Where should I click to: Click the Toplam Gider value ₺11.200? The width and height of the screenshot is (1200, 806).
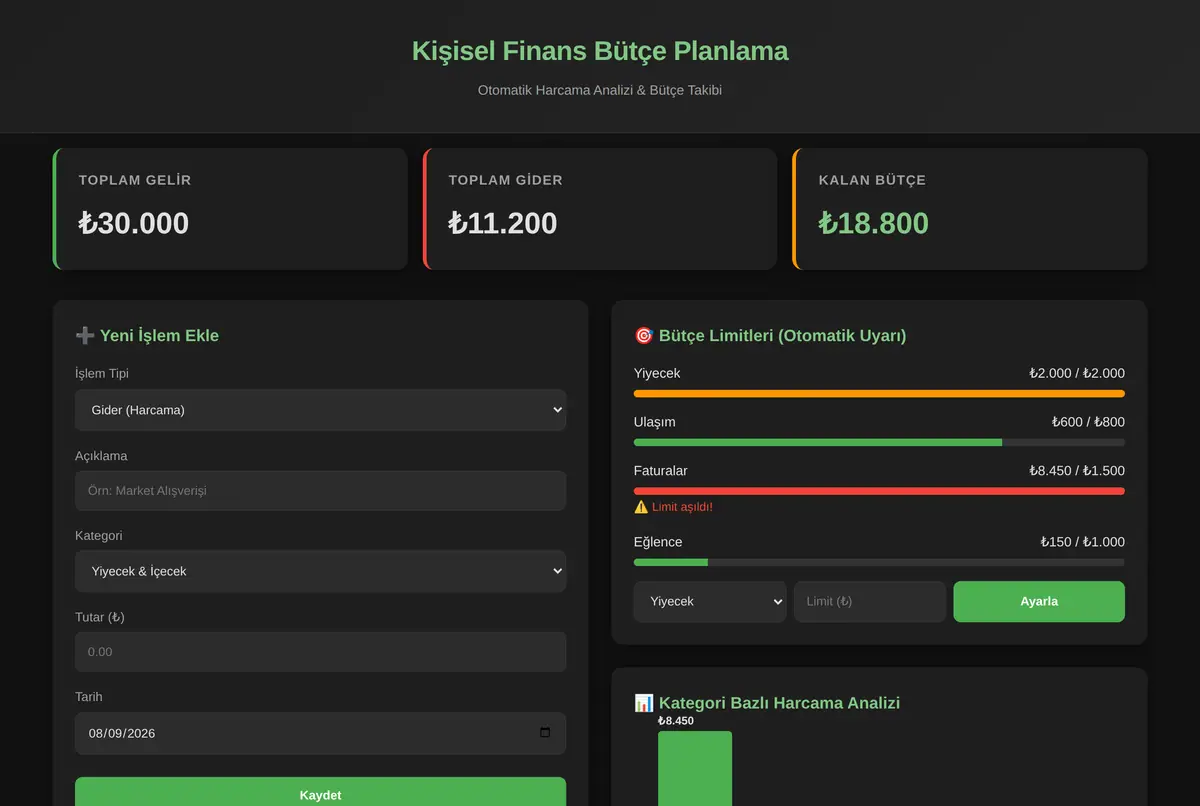coord(503,223)
